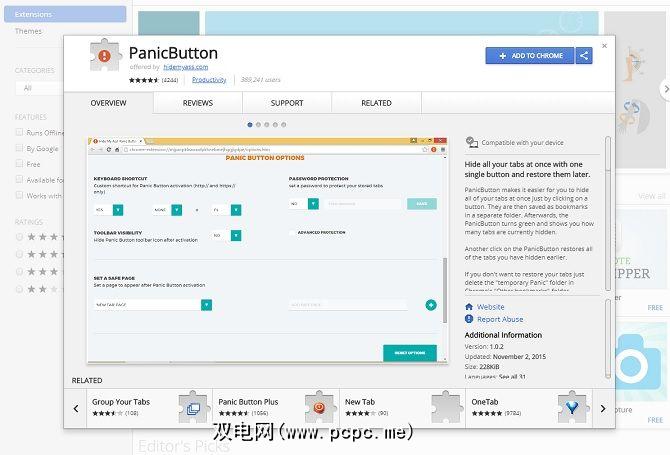The width and height of the screenshot is (670, 455).
Task: Click the reload icon in the screenshot browser
Action: tap(109, 150)
